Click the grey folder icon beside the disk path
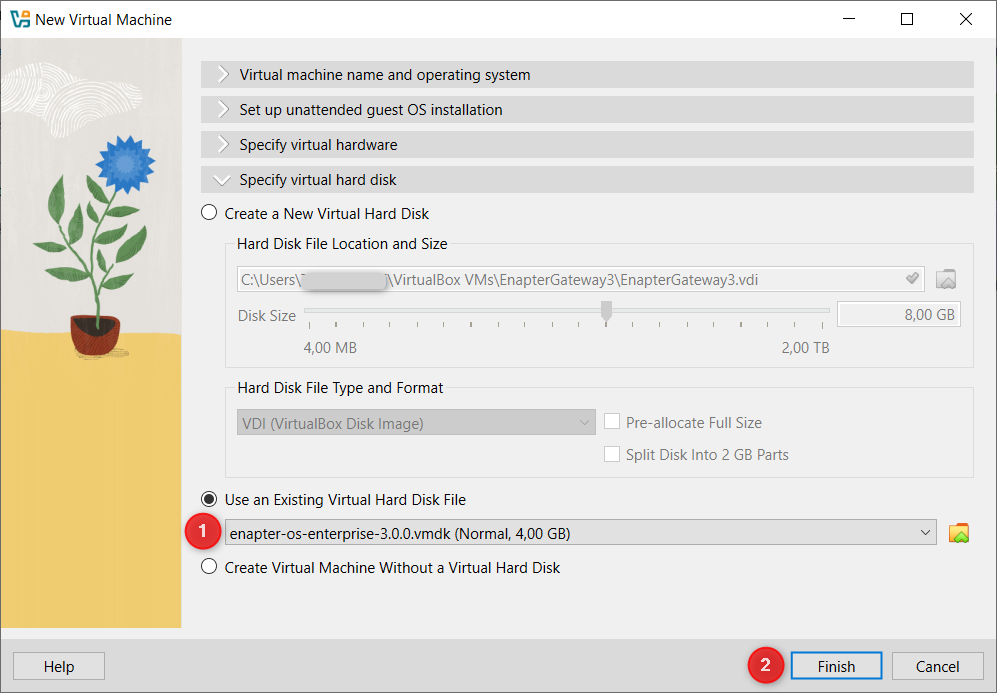Image resolution: width=997 pixels, height=693 pixels. click(945, 279)
